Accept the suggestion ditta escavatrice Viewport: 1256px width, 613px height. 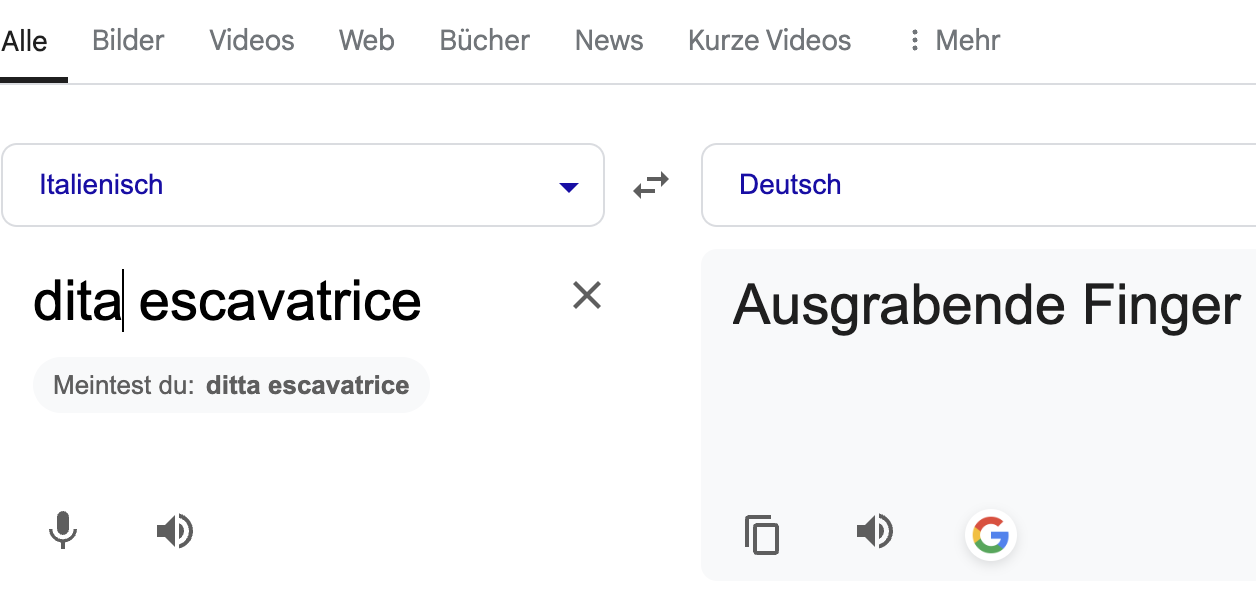[307, 386]
